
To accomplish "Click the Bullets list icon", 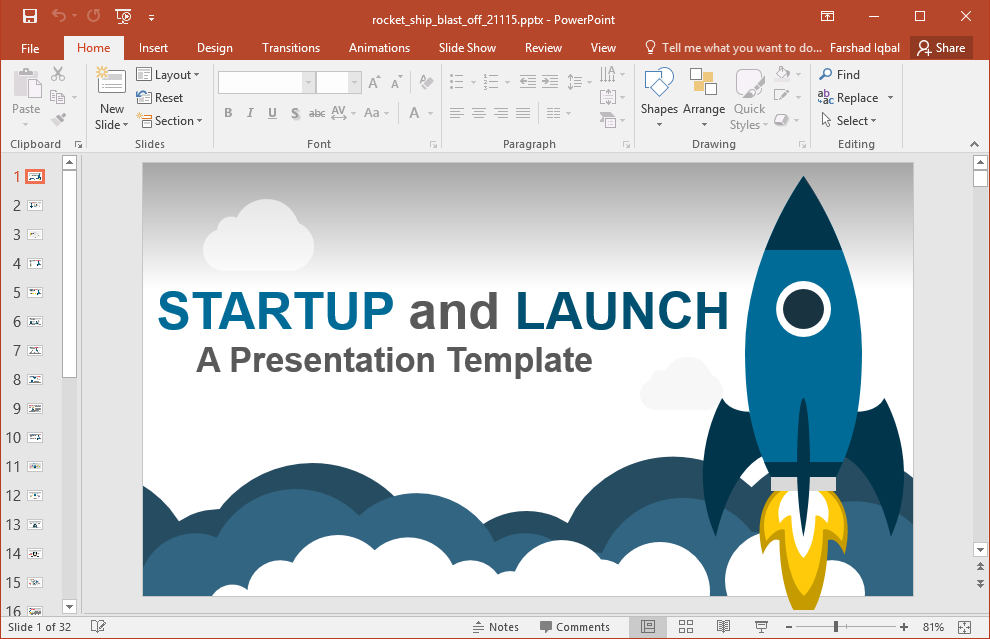I will tap(457, 81).
